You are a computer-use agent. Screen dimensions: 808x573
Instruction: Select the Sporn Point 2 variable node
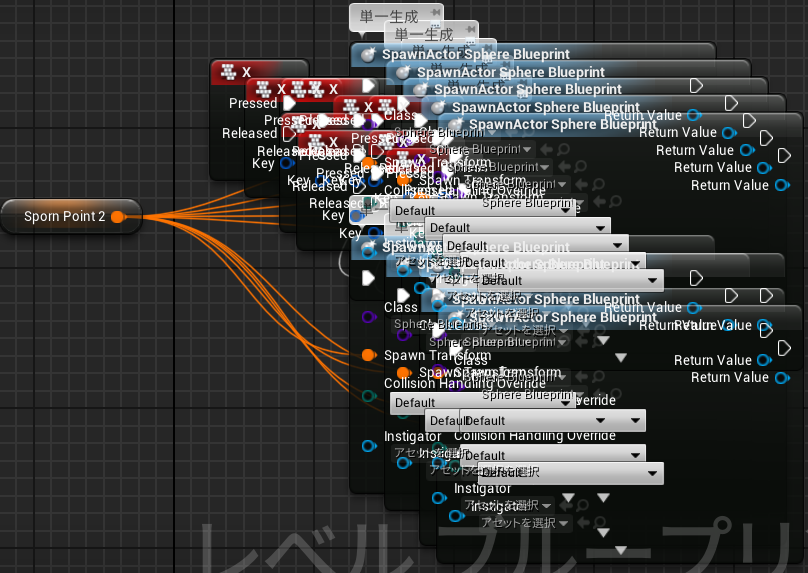[x=71, y=216]
